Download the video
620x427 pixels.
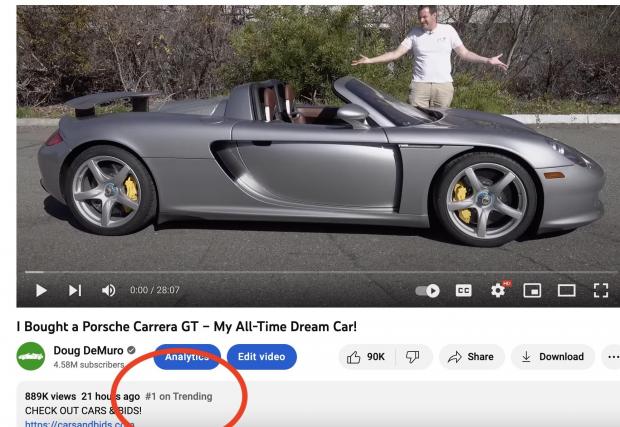pos(553,357)
